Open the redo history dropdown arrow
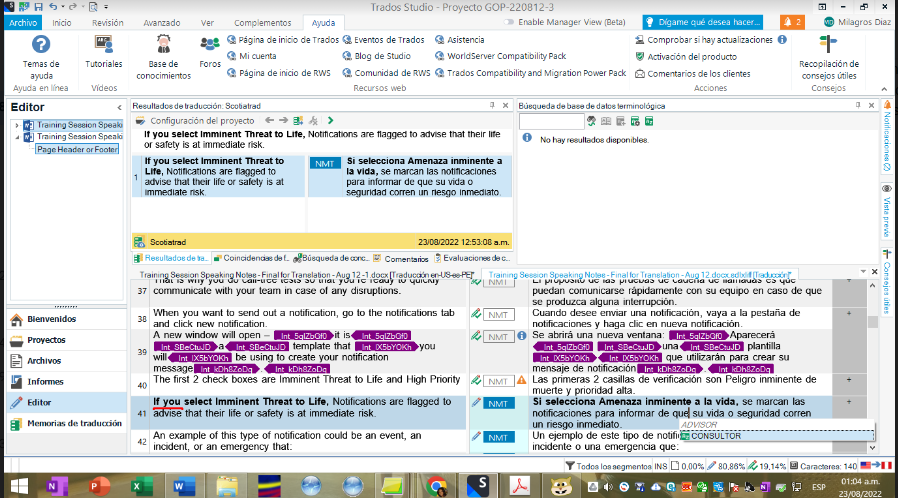898x498 pixels. point(82,7)
